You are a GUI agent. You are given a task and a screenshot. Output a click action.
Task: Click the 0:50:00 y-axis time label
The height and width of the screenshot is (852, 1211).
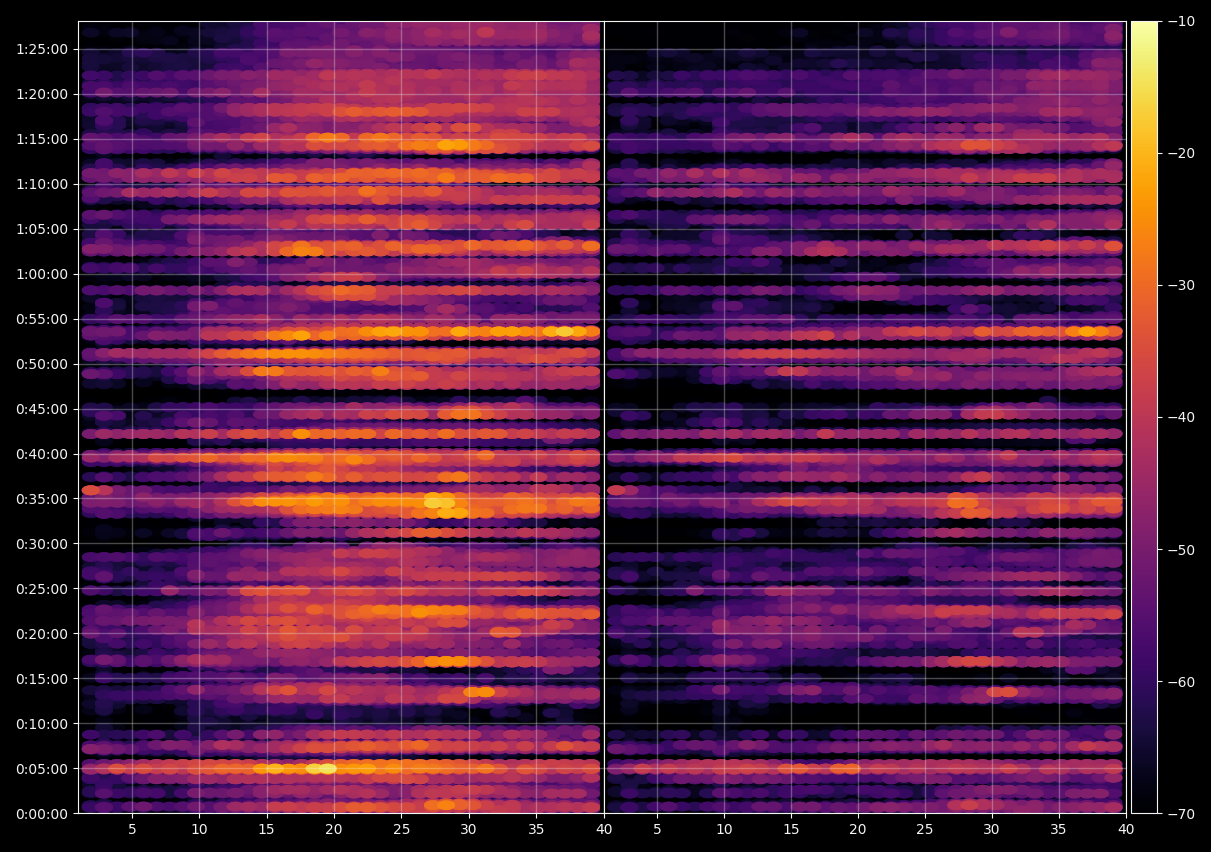(42, 364)
